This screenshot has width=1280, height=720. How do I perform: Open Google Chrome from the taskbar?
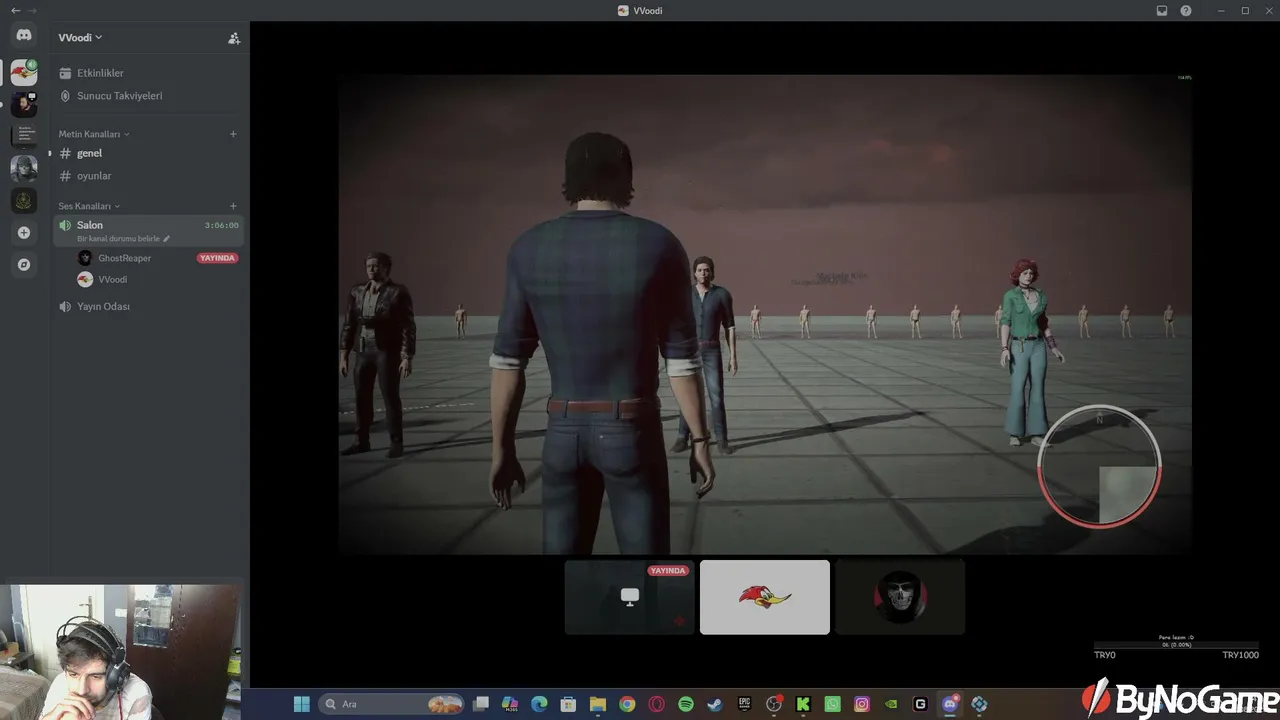point(627,704)
